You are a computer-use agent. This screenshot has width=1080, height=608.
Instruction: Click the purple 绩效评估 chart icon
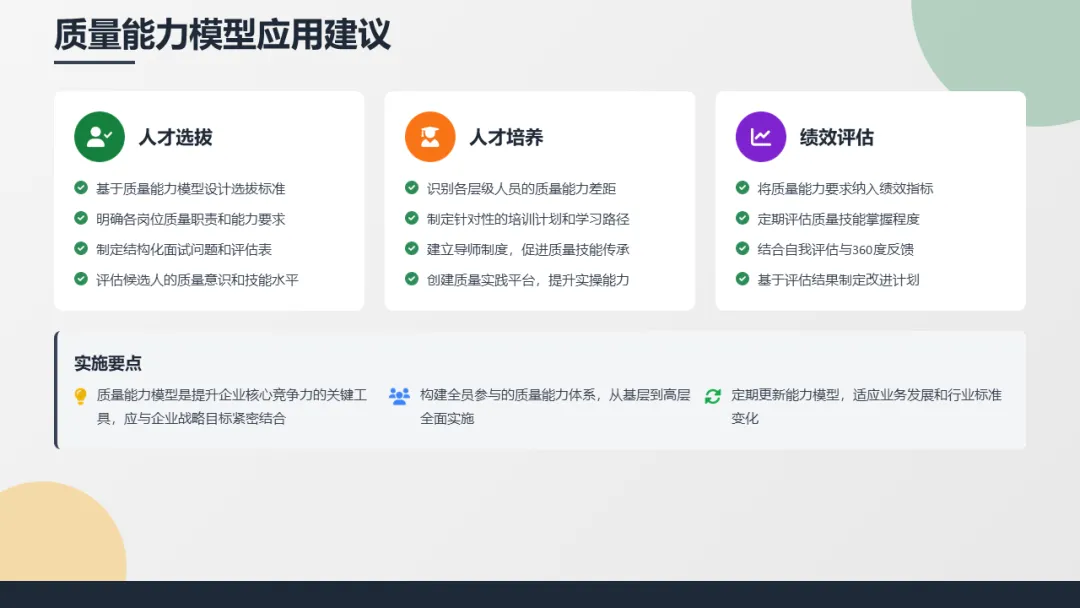(760, 137)
